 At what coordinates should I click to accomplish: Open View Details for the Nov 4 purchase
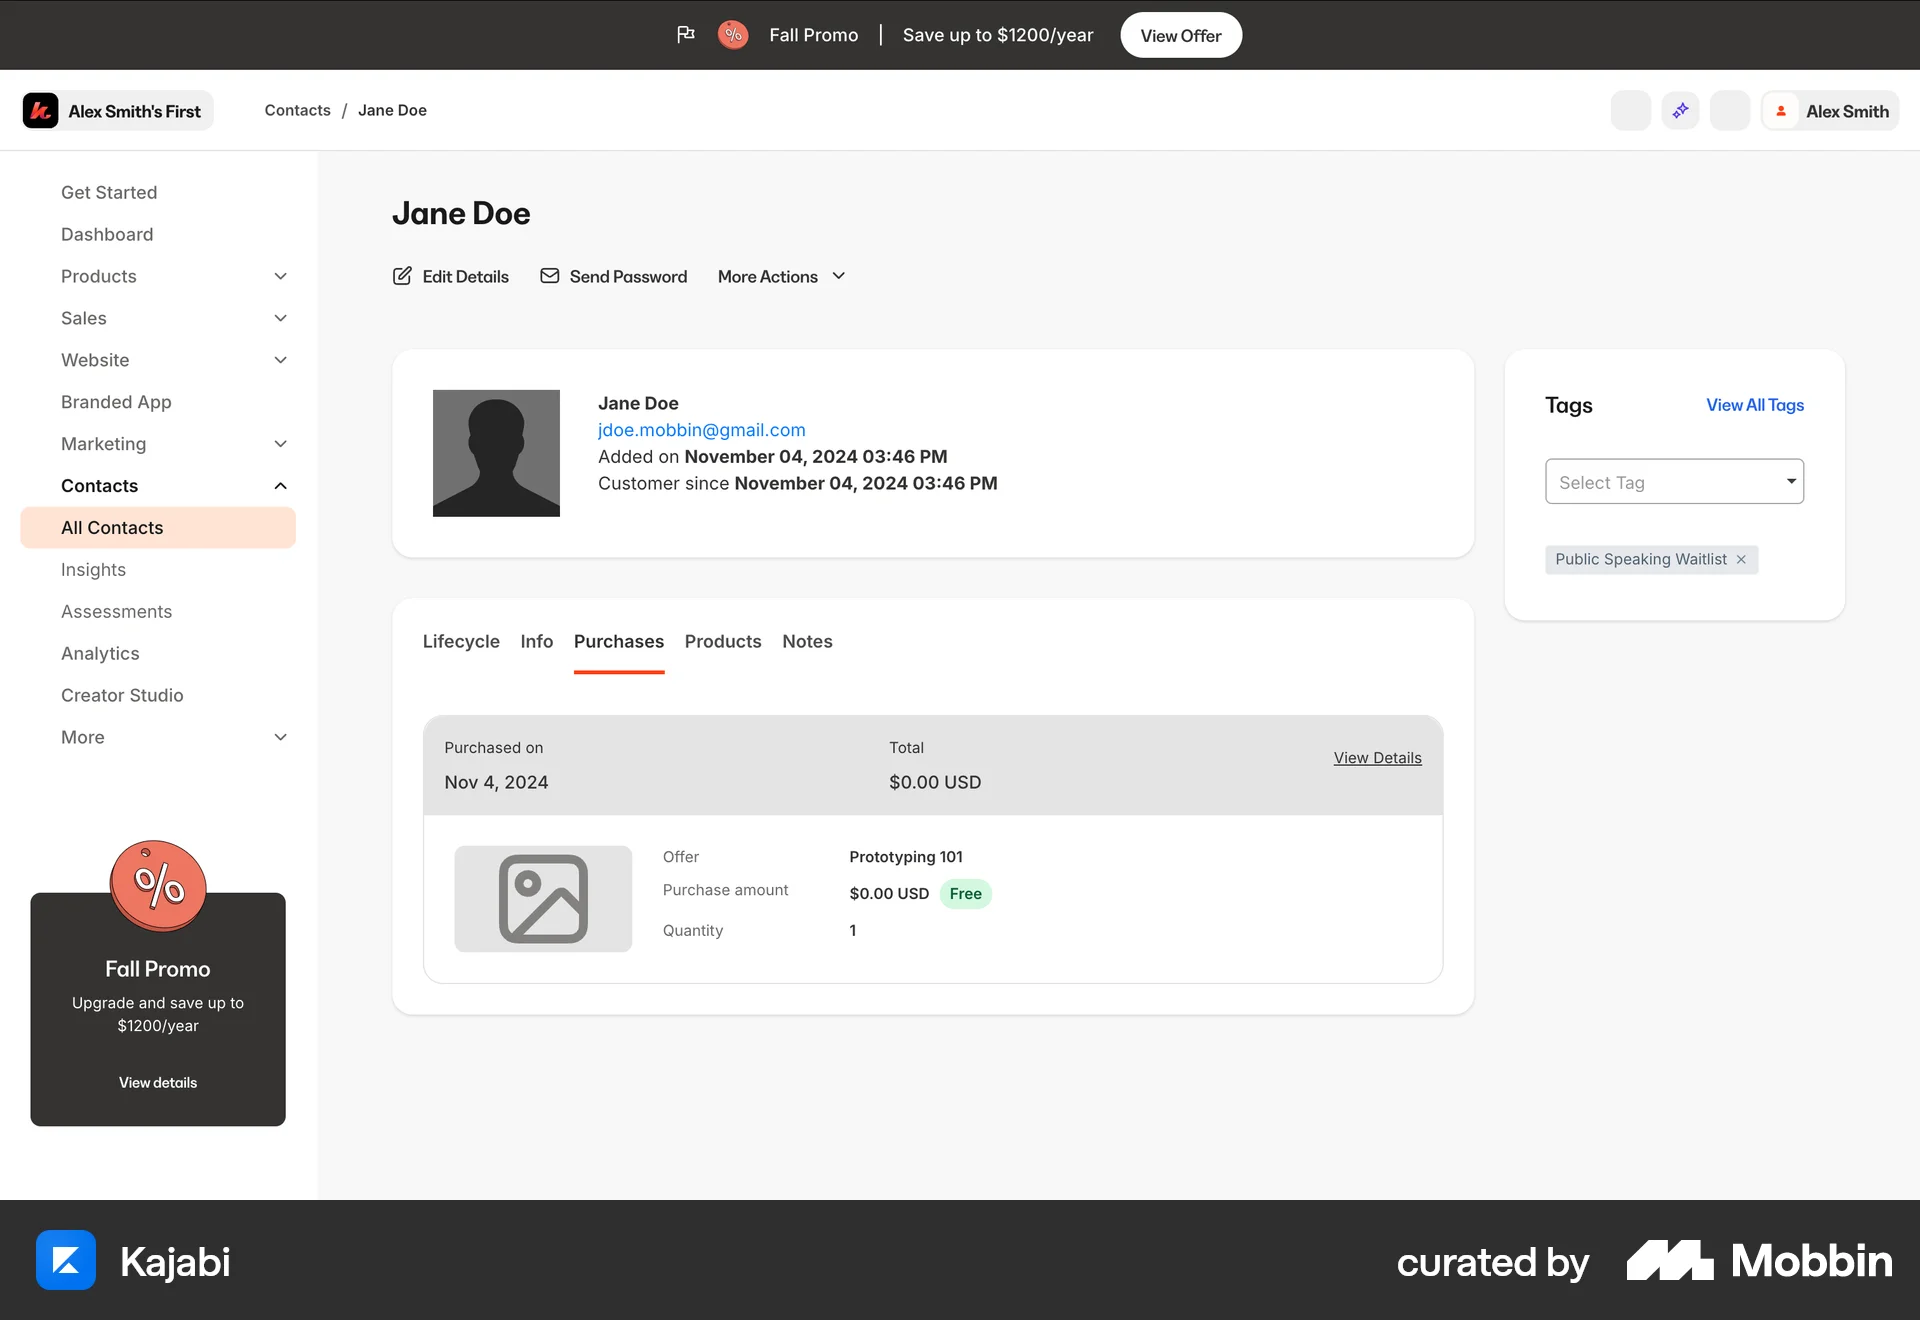1377,757
